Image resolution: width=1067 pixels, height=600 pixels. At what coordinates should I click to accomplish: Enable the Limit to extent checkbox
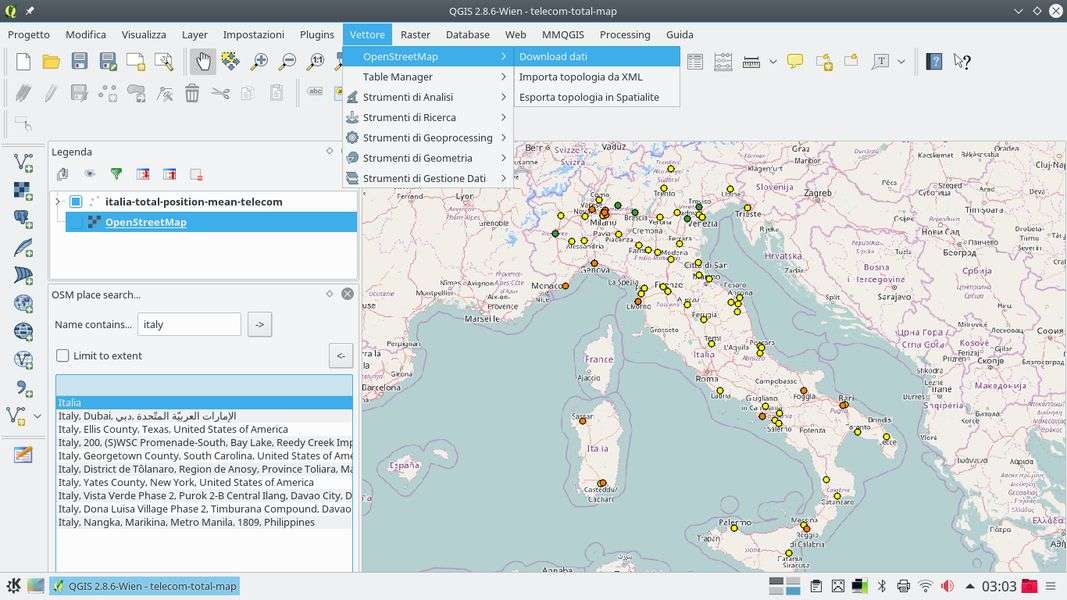[63, 356]
